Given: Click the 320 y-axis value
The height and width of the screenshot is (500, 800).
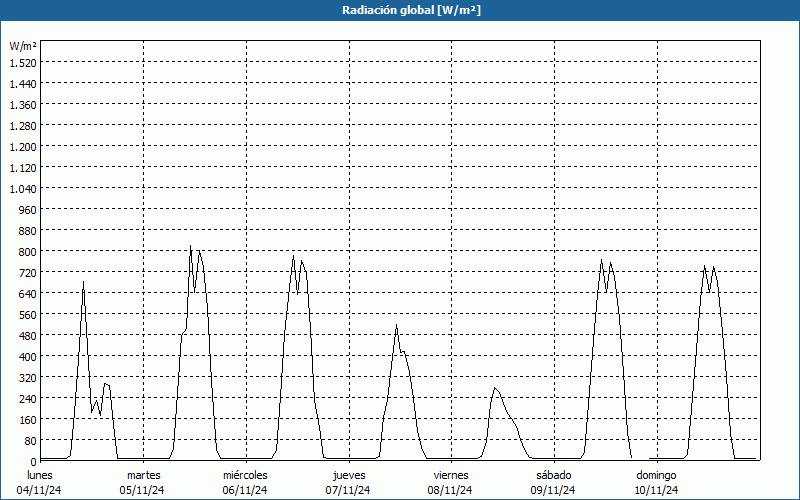Looking at the screenshot, I should coord(28,378).
